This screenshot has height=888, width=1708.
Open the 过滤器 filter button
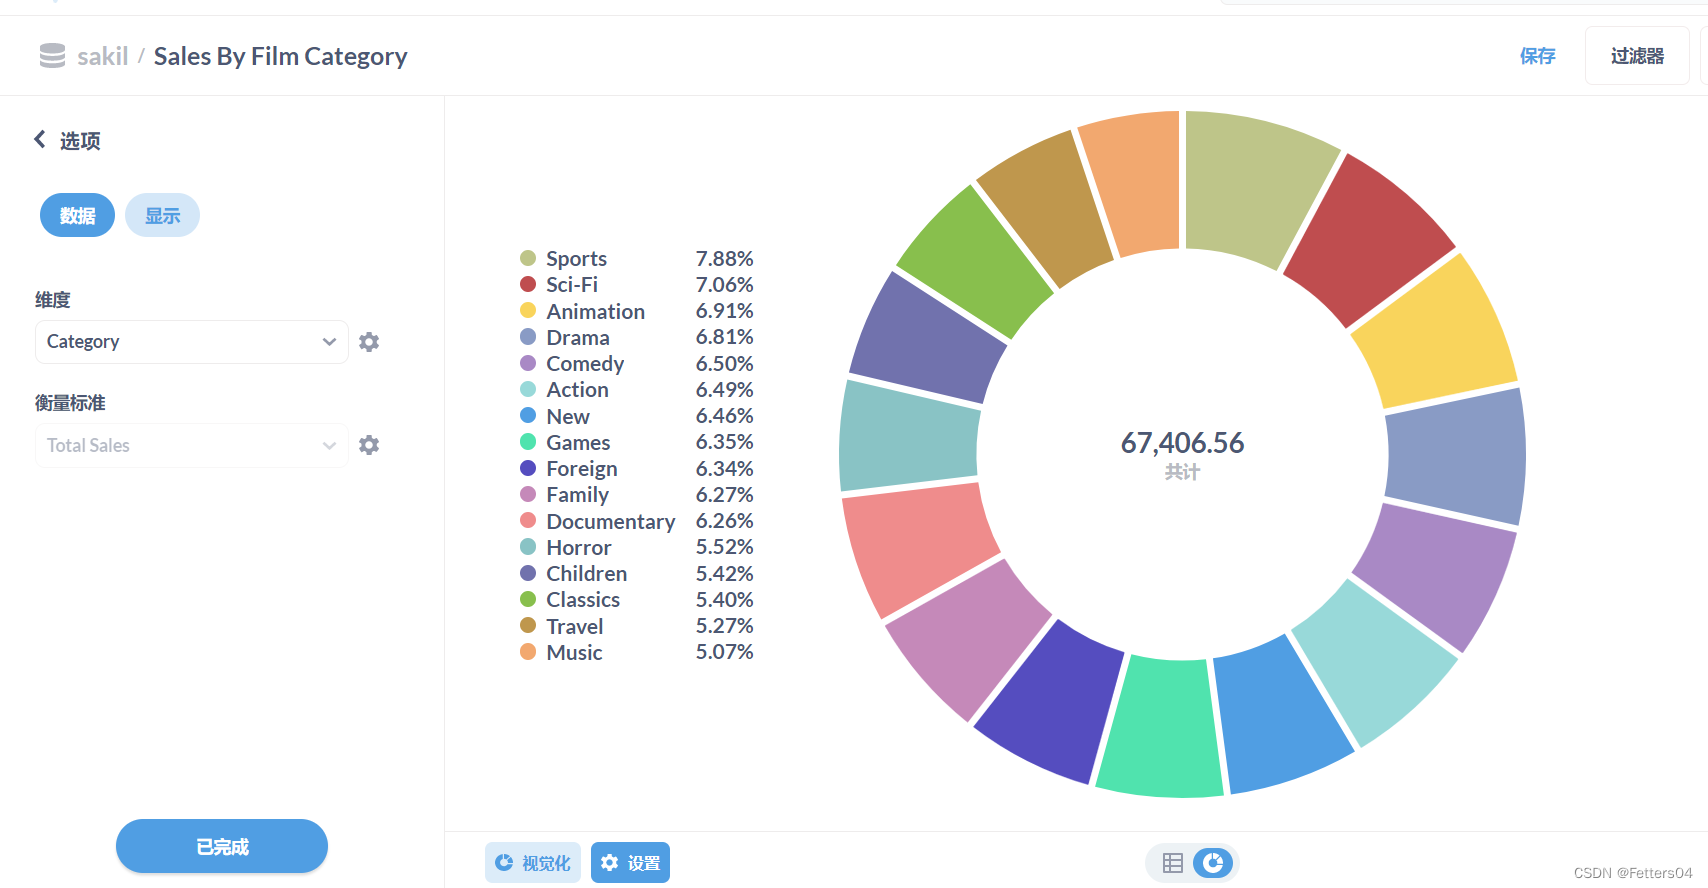tap(1637, 56)
